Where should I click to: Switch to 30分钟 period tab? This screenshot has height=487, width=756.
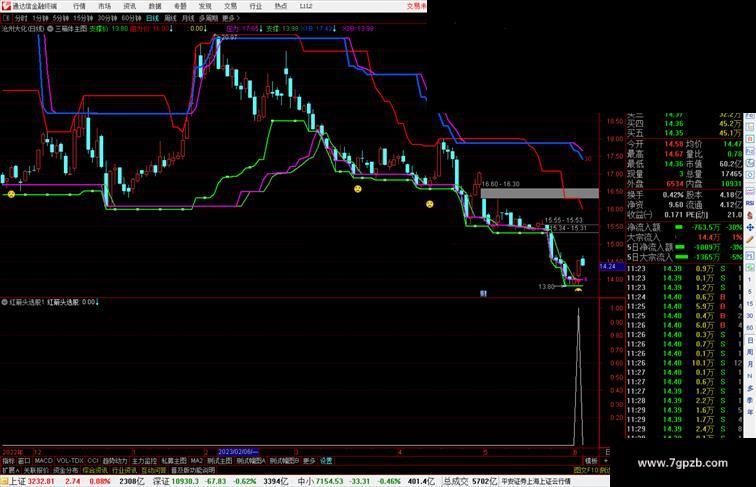tap(107, 18)
